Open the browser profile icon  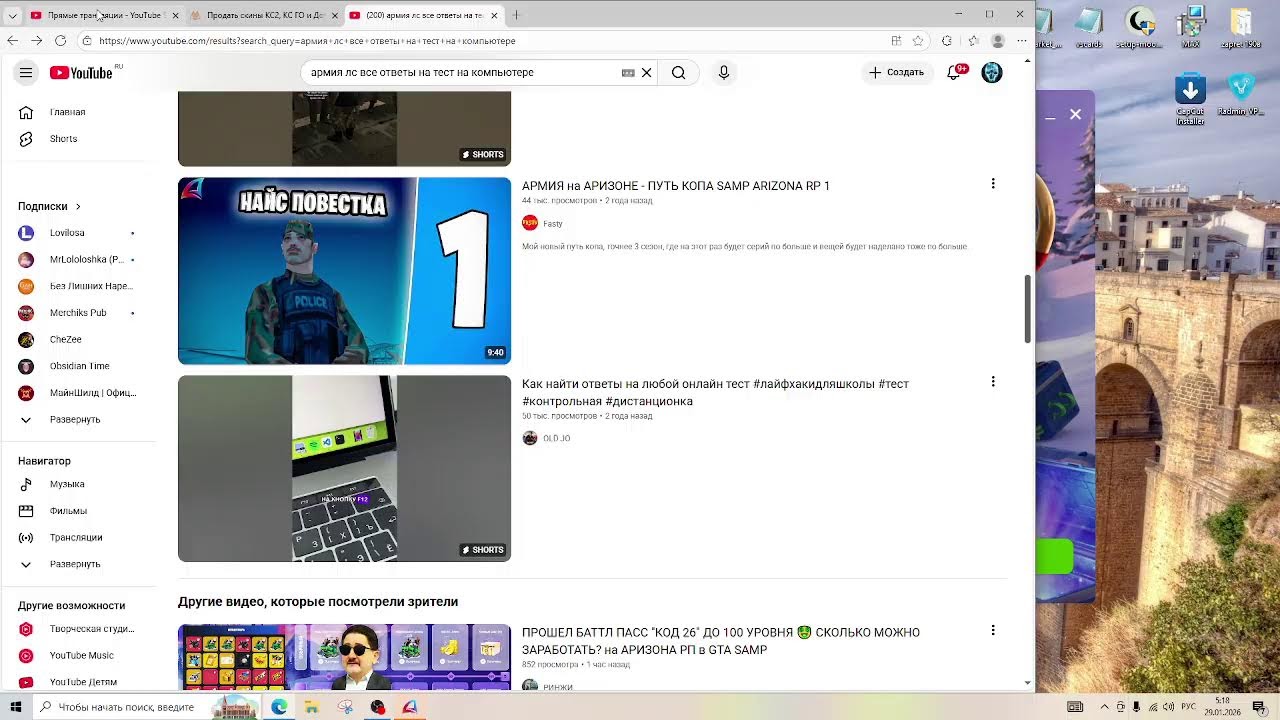(997, 41)
